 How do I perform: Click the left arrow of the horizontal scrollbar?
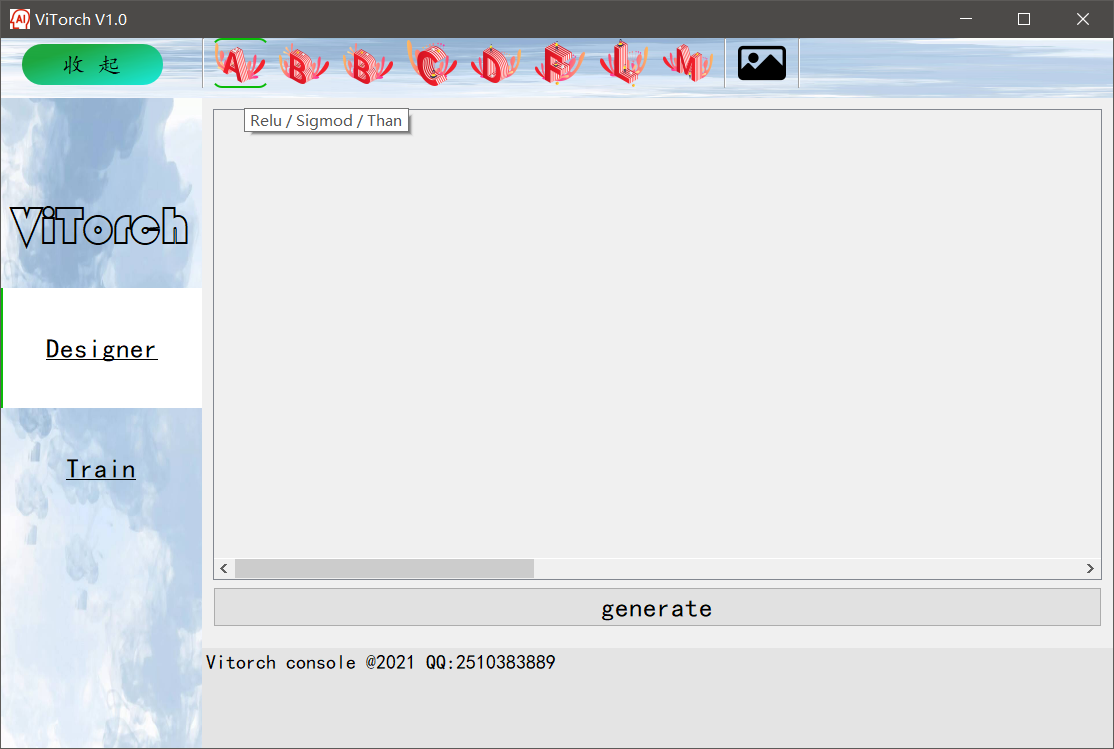[x=224, y=569]
